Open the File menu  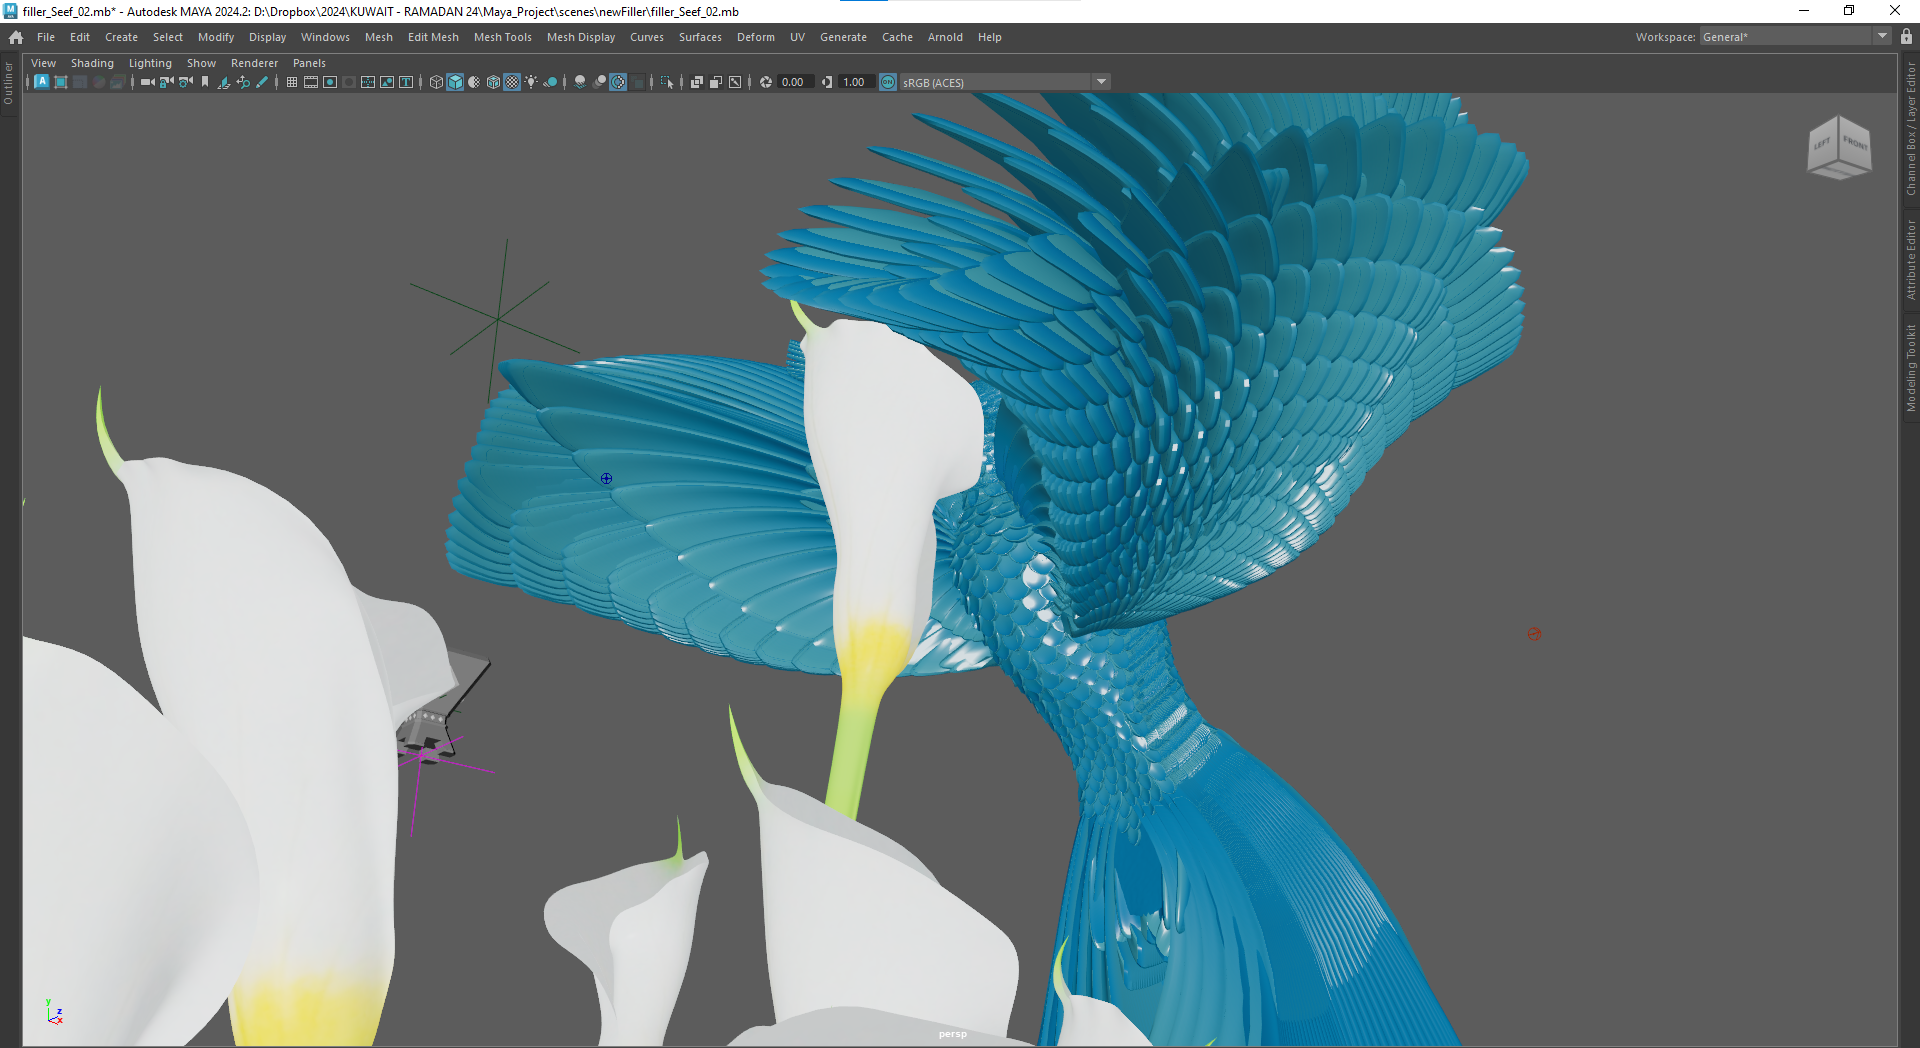pos(46,37)
